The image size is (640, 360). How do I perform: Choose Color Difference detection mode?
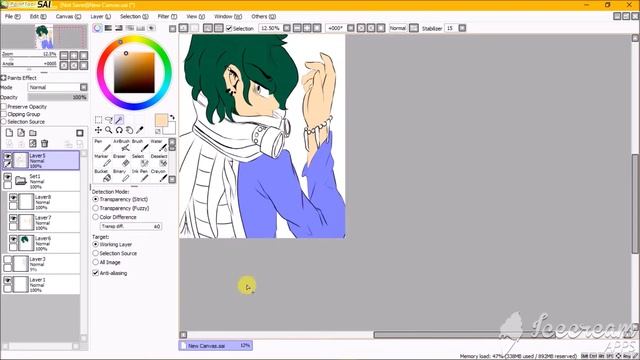tap(96, 217)
